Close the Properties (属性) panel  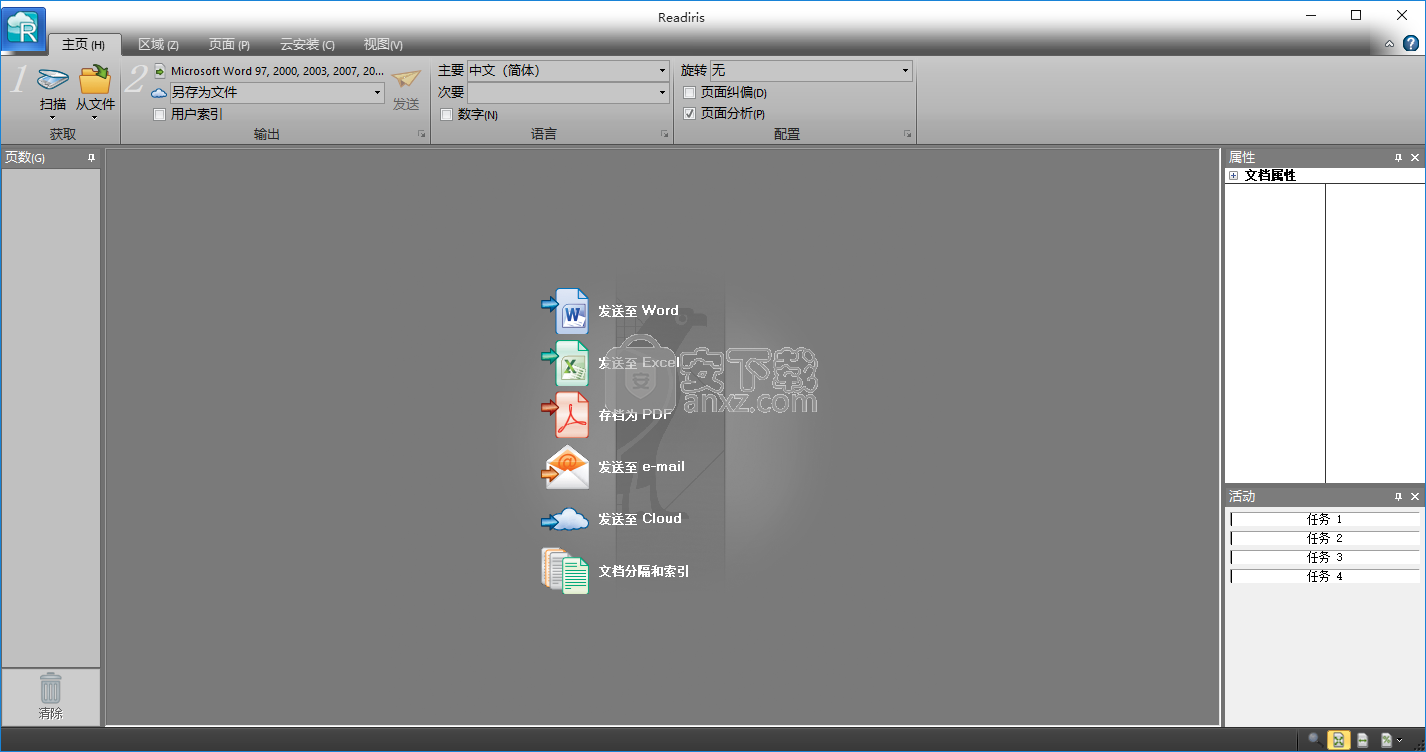point(1415,158)
